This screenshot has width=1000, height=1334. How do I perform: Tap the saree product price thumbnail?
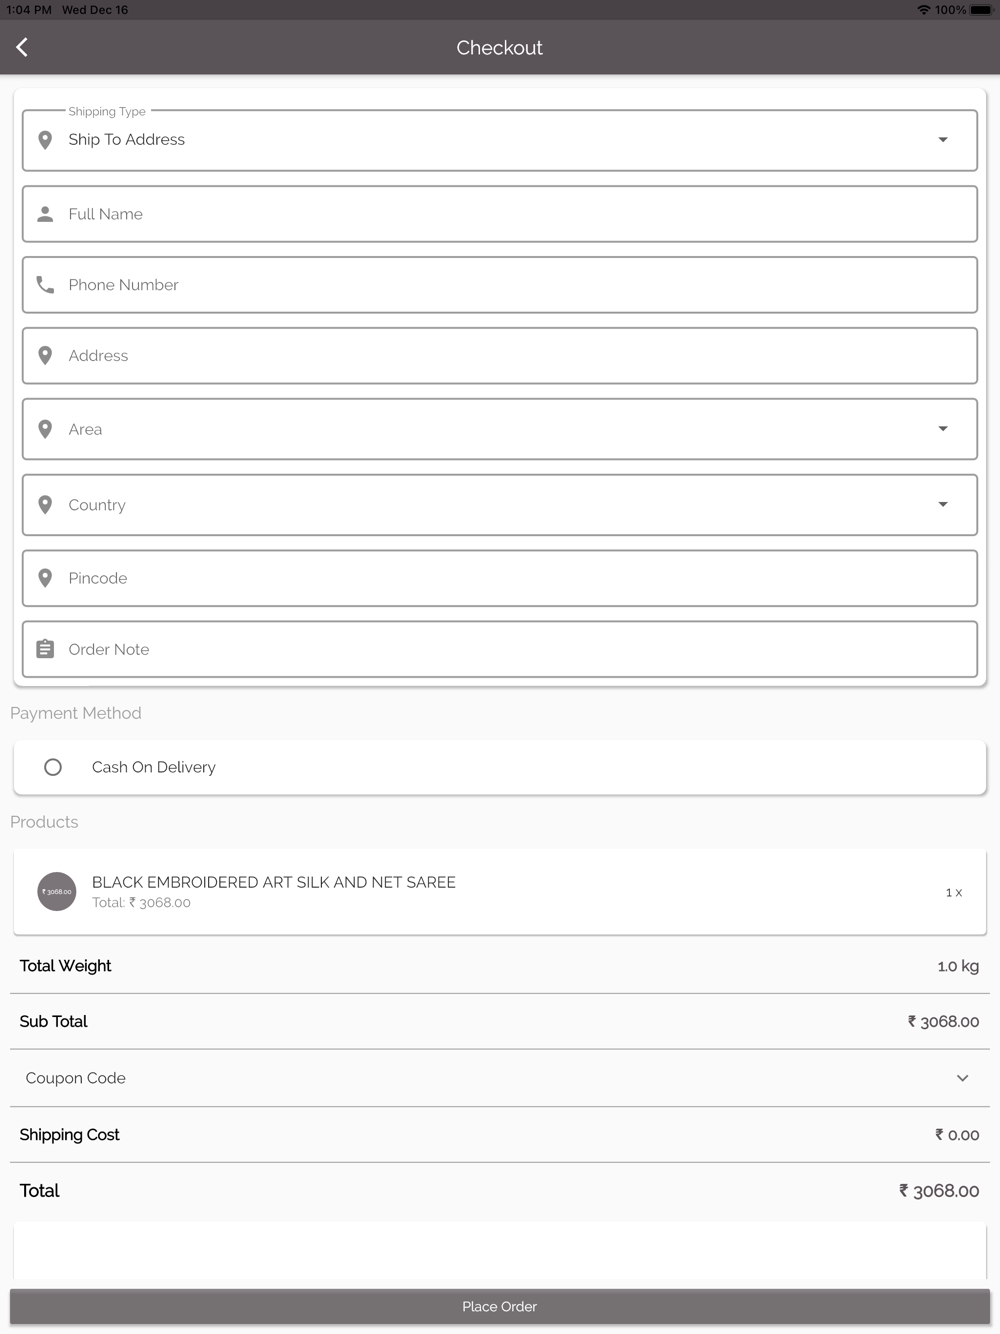pyautogui.click(x=57, y=891)
